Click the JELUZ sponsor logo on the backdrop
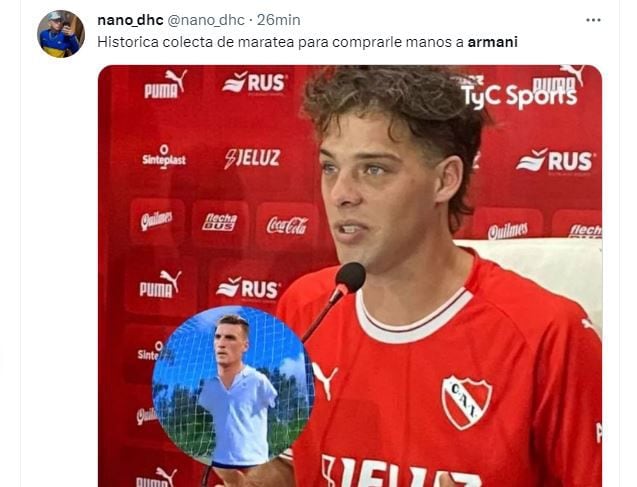This screenshot has width=637, height=487. pos(252,158)
